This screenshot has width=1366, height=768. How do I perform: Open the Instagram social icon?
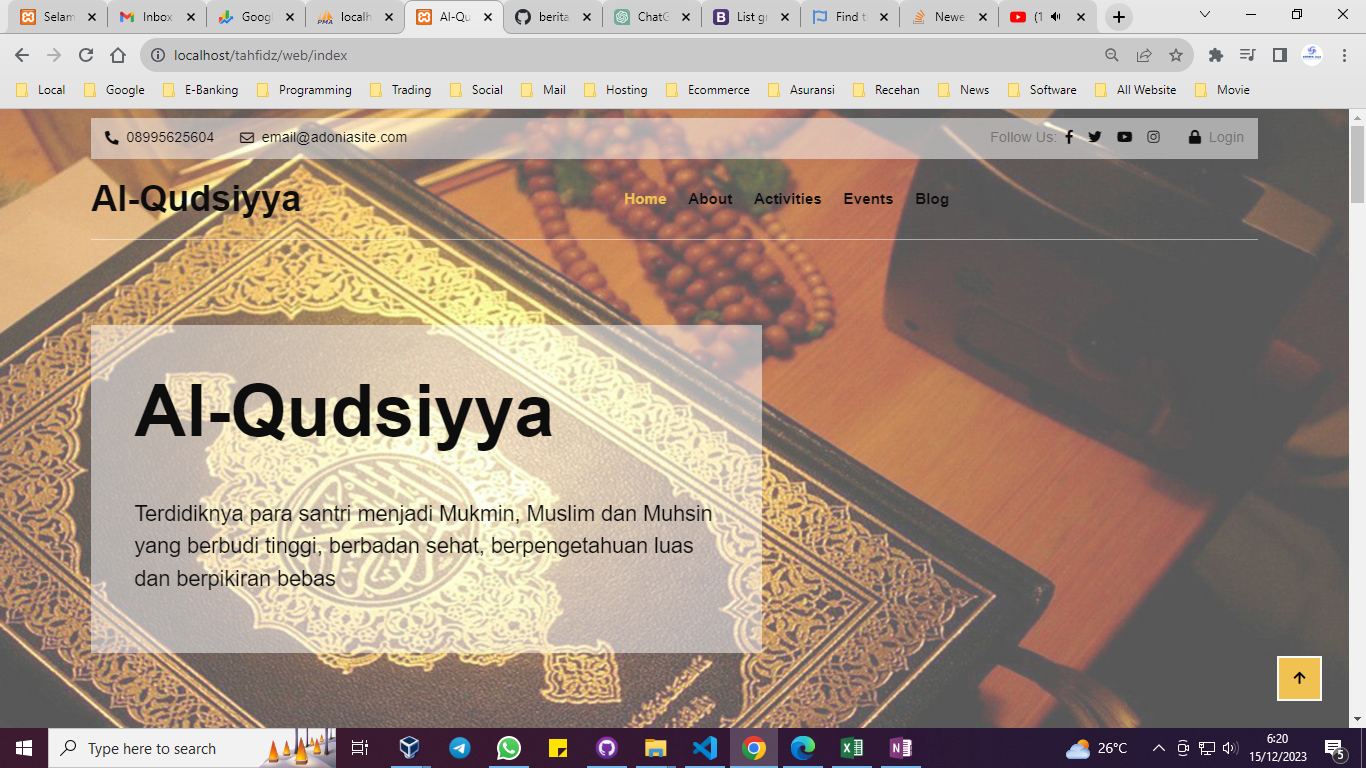pos(1153,137)
